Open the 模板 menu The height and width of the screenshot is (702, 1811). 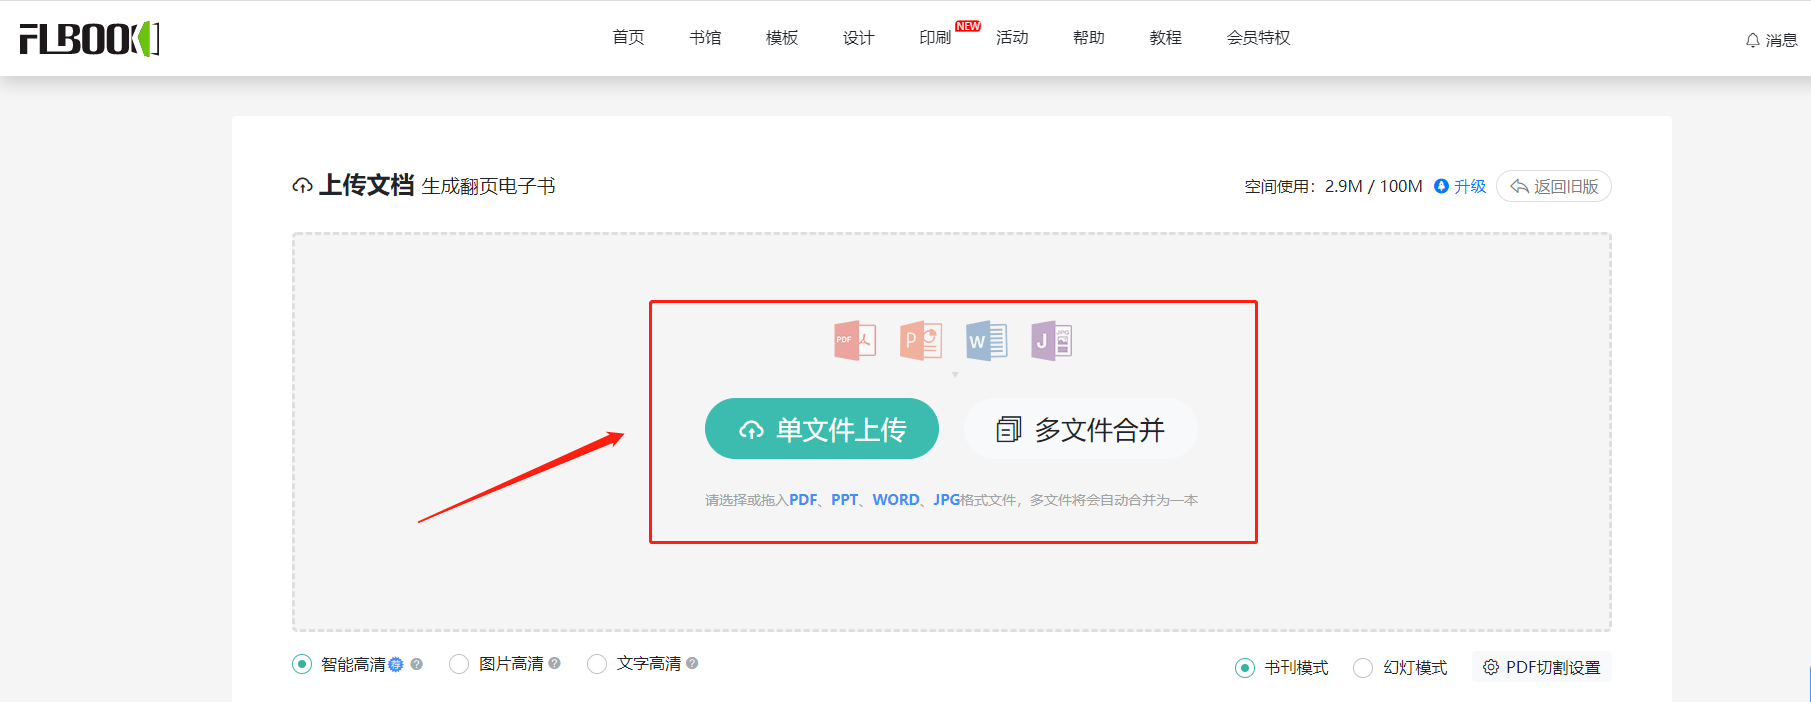782,37
